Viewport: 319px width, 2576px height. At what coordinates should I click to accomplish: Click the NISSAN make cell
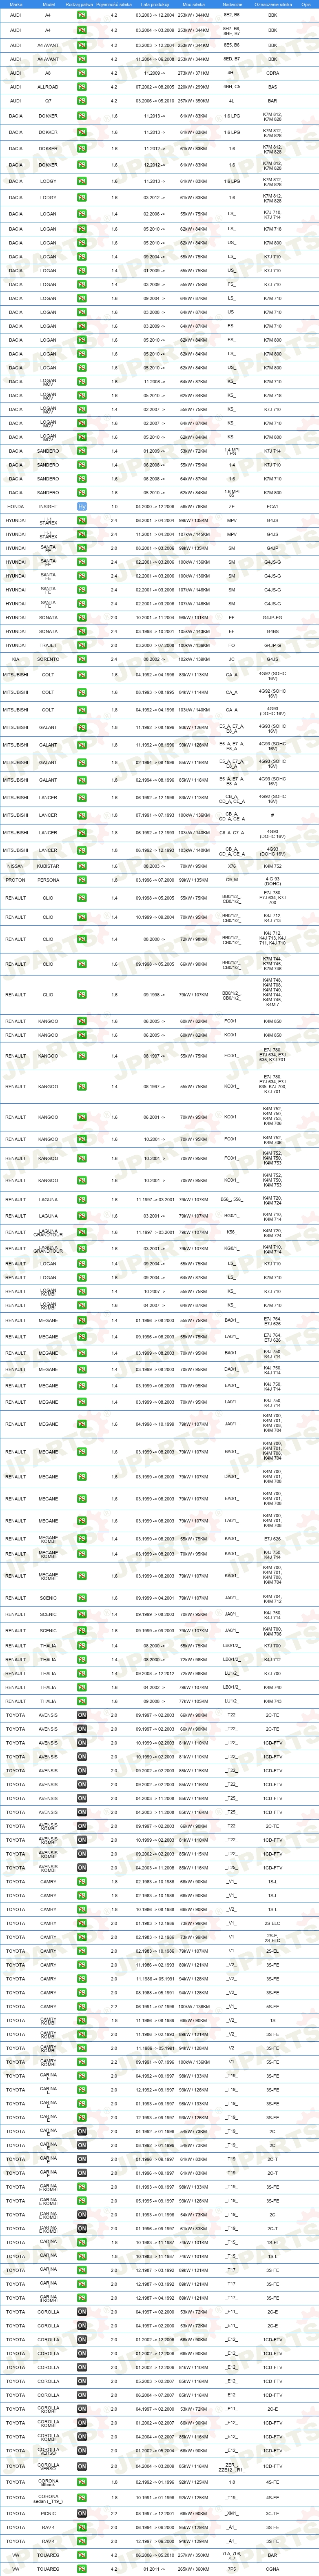click(15, 866)
